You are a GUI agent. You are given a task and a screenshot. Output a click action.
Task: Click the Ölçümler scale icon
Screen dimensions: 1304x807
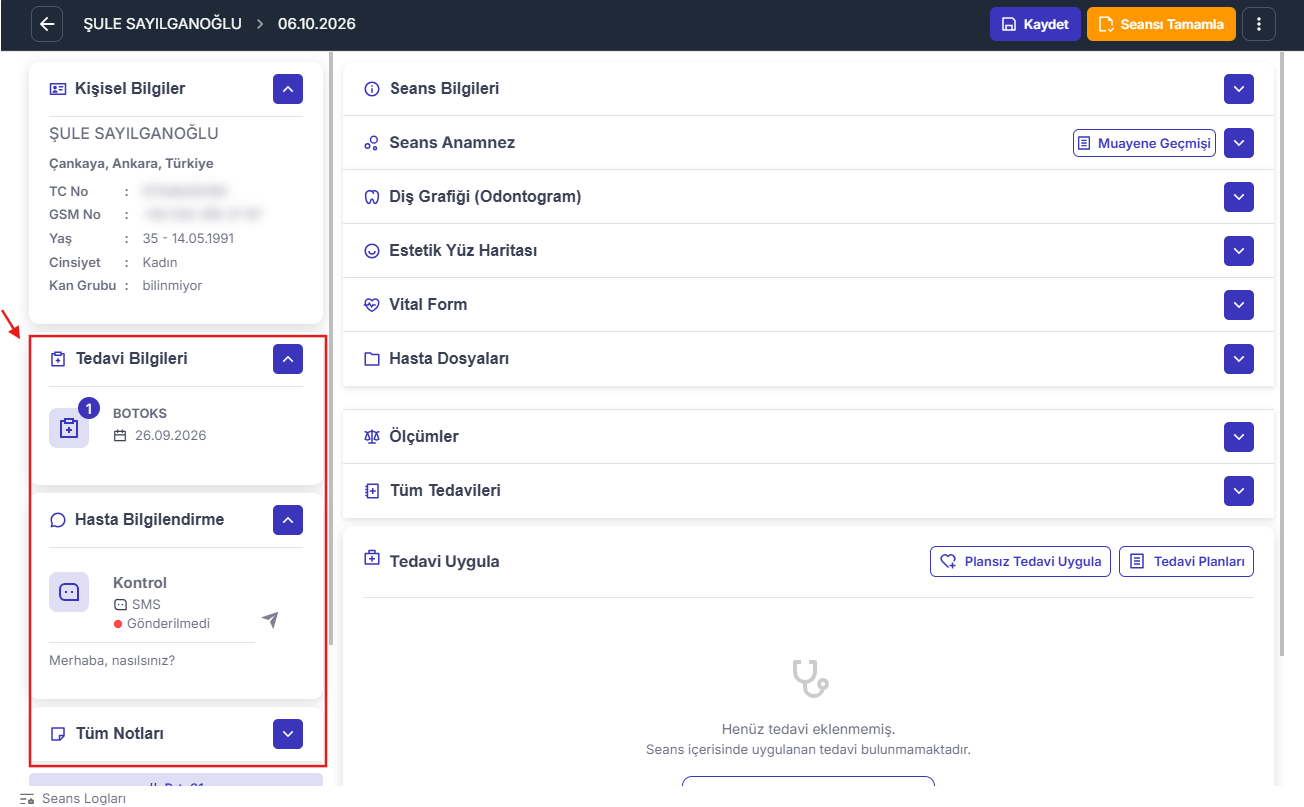pos(372,437)
